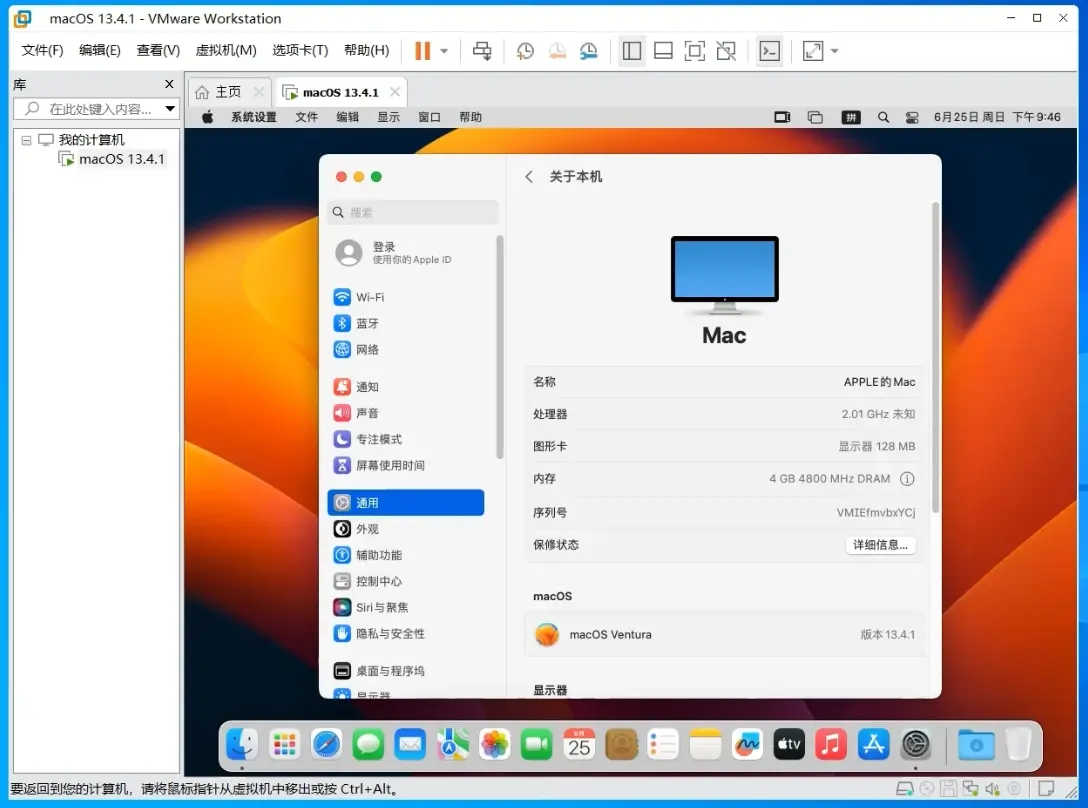Click the Spotlight search icon

[x=883, y=117]
